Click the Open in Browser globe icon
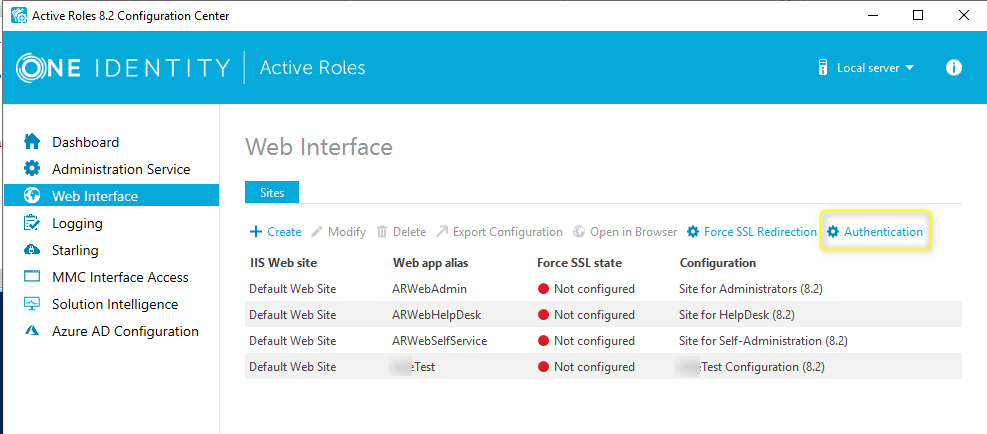 (579, 232)
